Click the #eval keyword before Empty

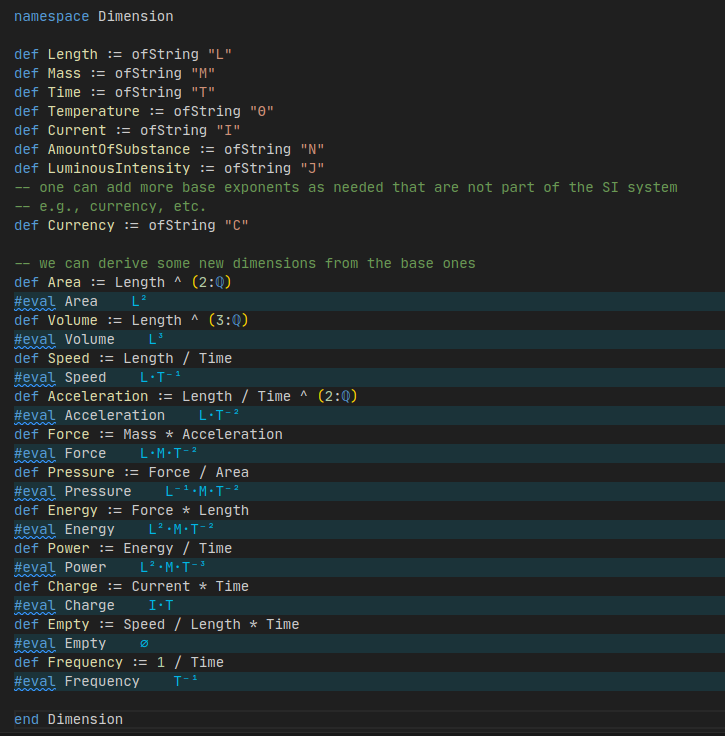(x=35, y=643)
